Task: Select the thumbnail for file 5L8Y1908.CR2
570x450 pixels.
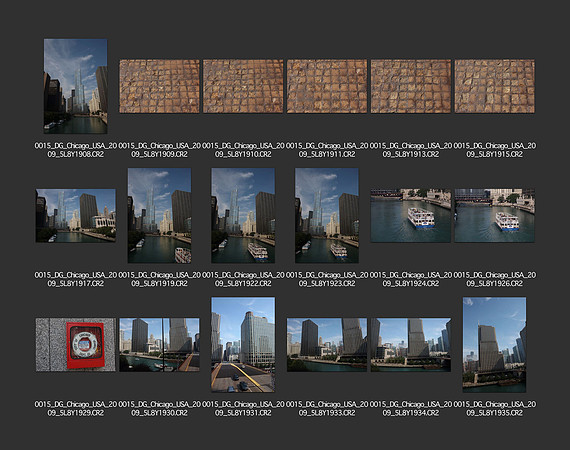Action: pos(76,87)
